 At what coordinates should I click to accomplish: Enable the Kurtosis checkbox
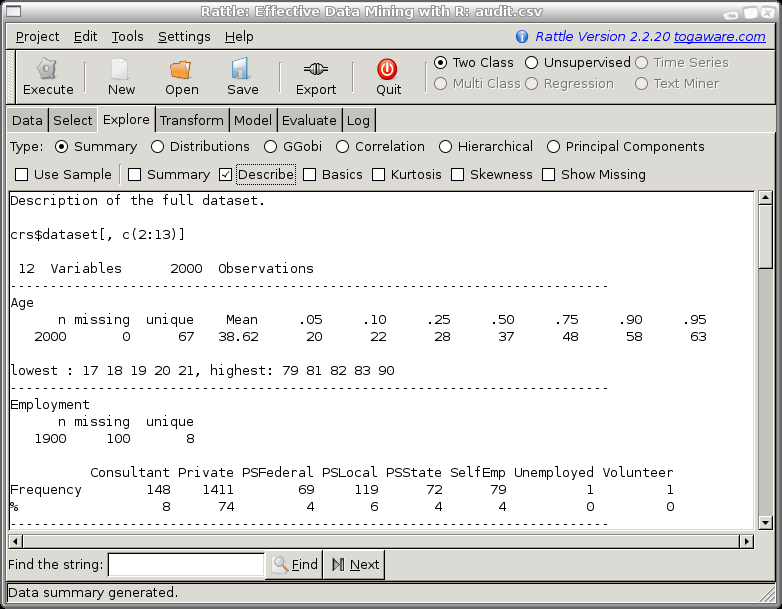tap(379, 175)
